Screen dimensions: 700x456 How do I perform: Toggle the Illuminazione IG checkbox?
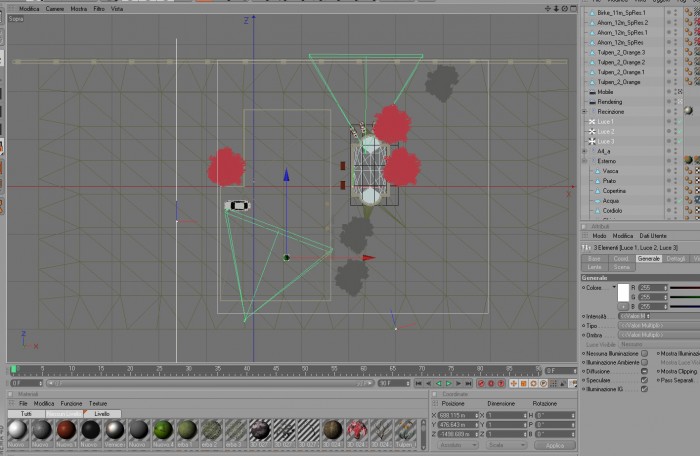(x=644, y=389)
